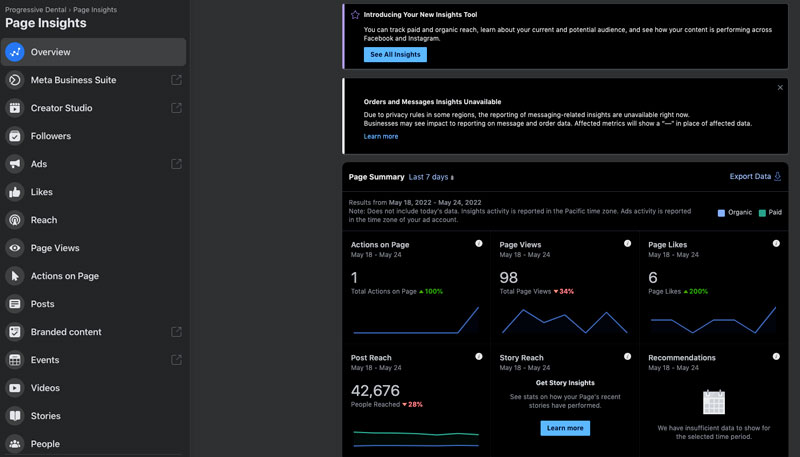Click the Page Views line chart
Image resolution: width=800 pixels, height=457 pixels.
coord(565,321)
